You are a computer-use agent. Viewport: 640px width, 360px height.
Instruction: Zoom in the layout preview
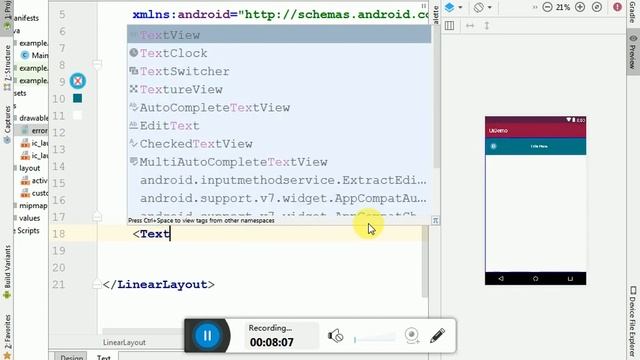[x=580, y=7]
